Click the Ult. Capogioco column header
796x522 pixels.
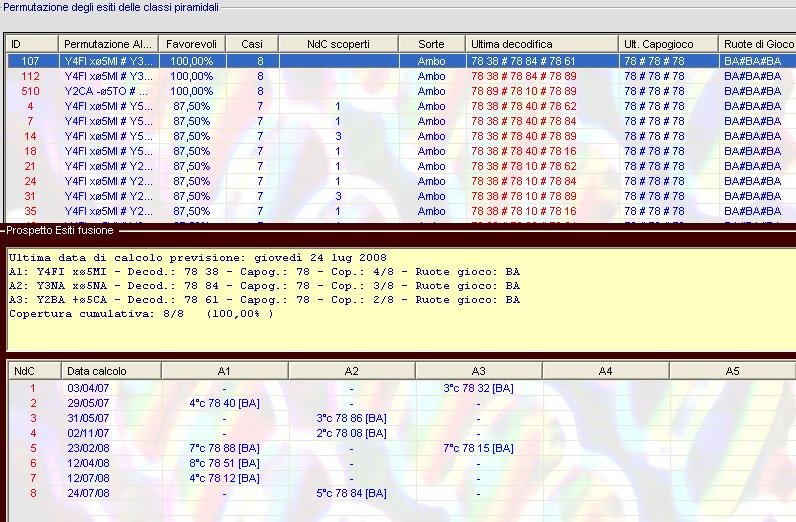click(668, 44)
